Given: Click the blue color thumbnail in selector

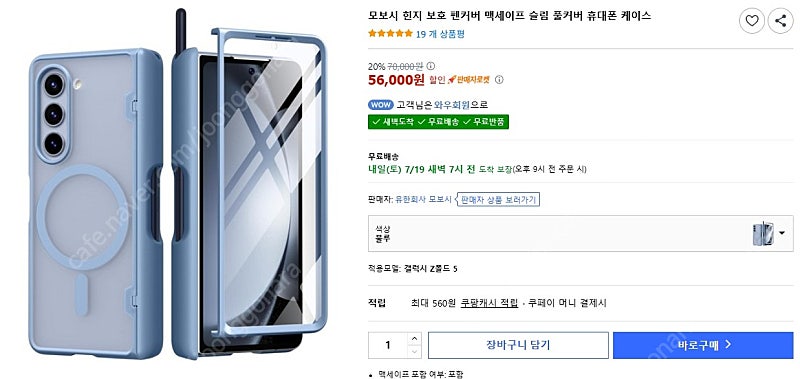Looking at the screenshot, I should (763, 234).
